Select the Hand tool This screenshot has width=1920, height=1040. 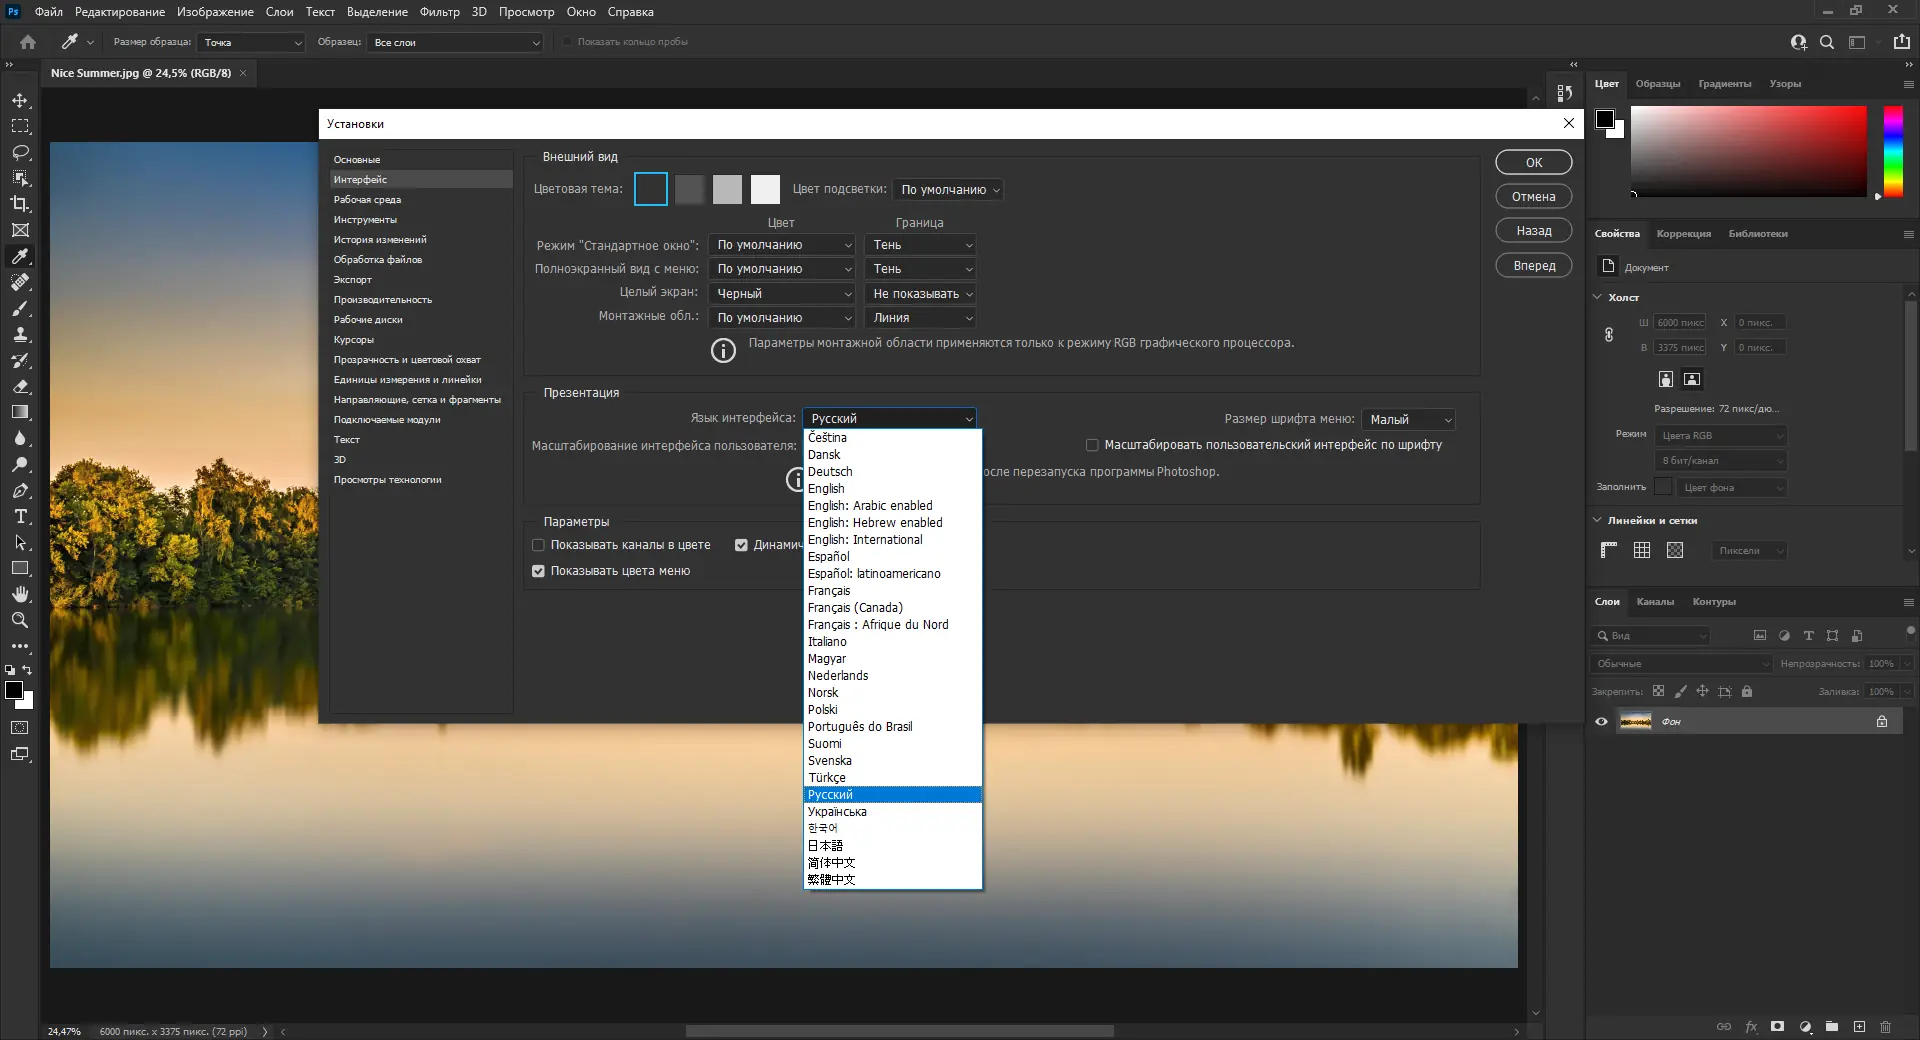tap(20, 594)
